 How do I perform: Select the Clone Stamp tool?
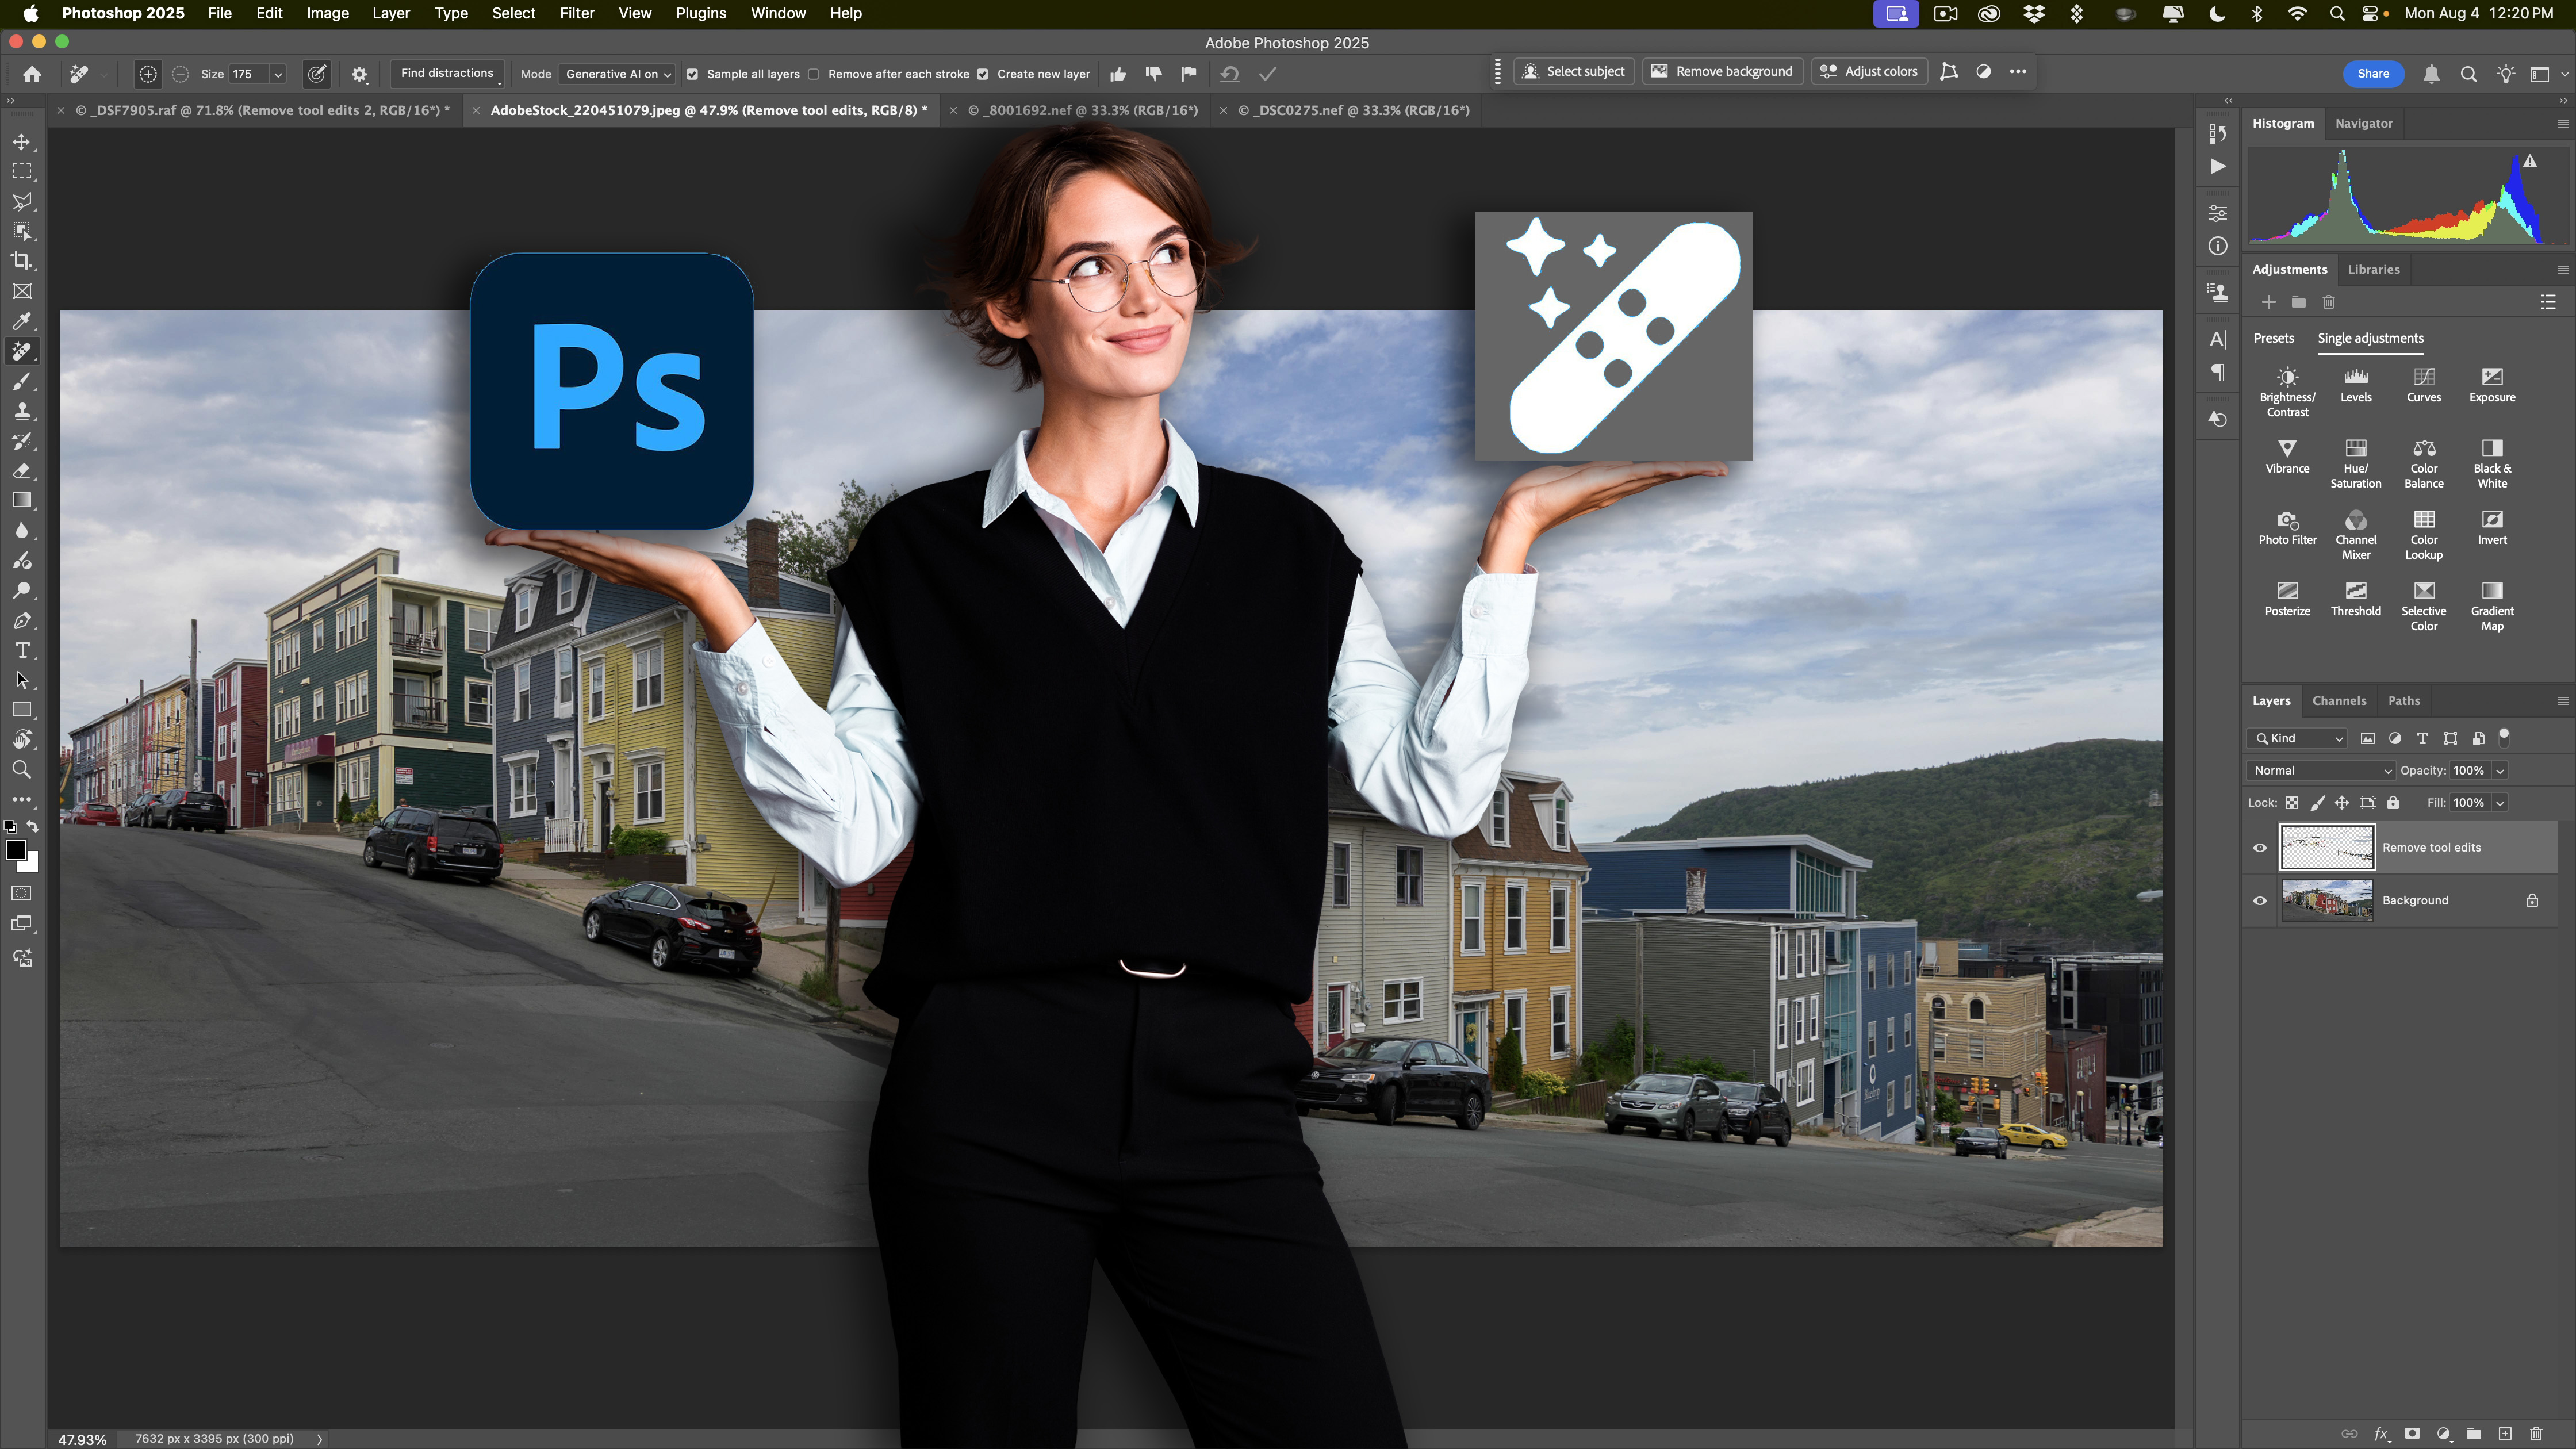[x=22, y=411]
